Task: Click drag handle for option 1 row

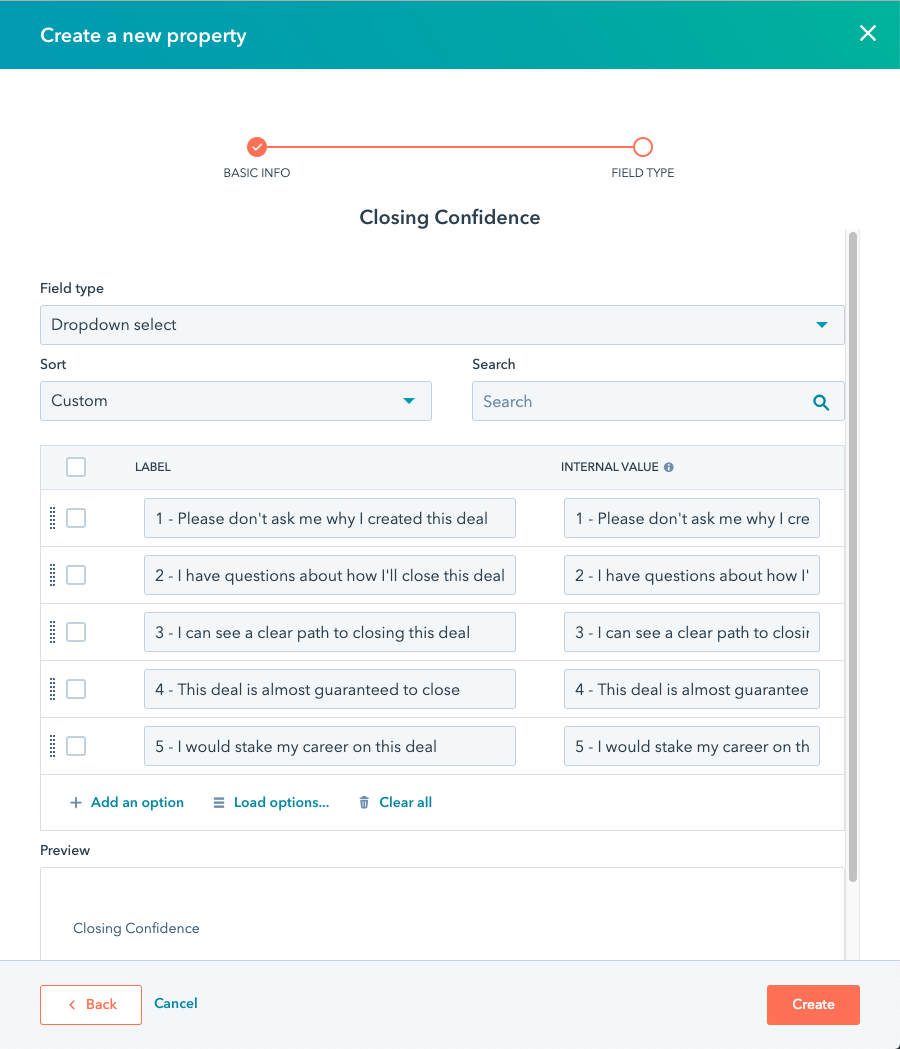Action: coord(52,518)
